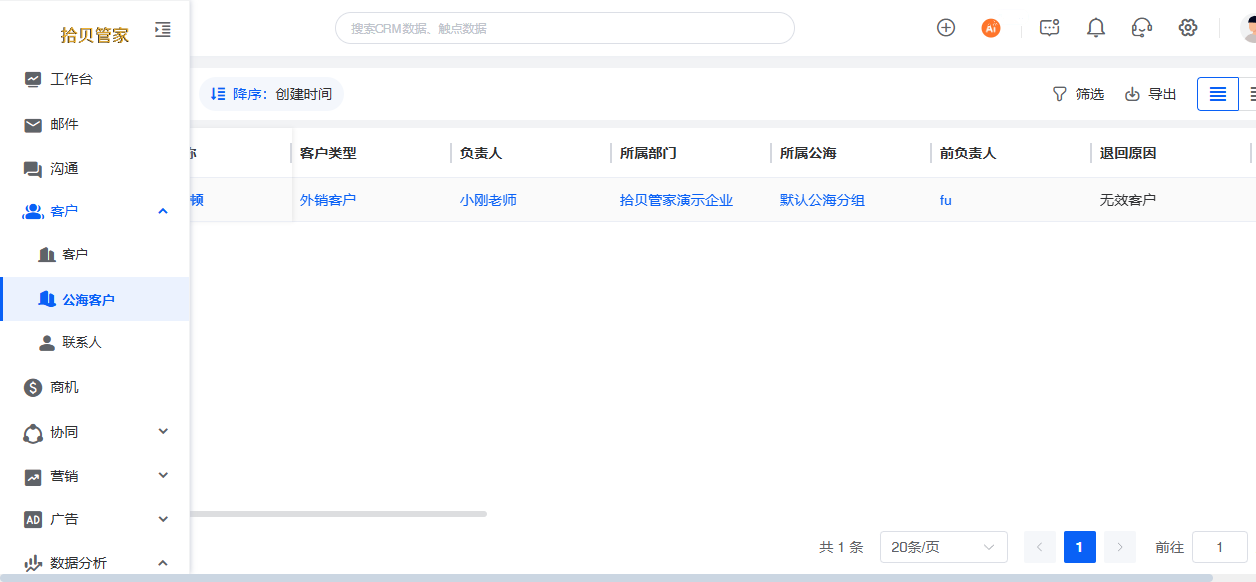Open the 外销客户 link in the row
The image size is (1256, 582).
pyautogui.click(x=328, y=200)
